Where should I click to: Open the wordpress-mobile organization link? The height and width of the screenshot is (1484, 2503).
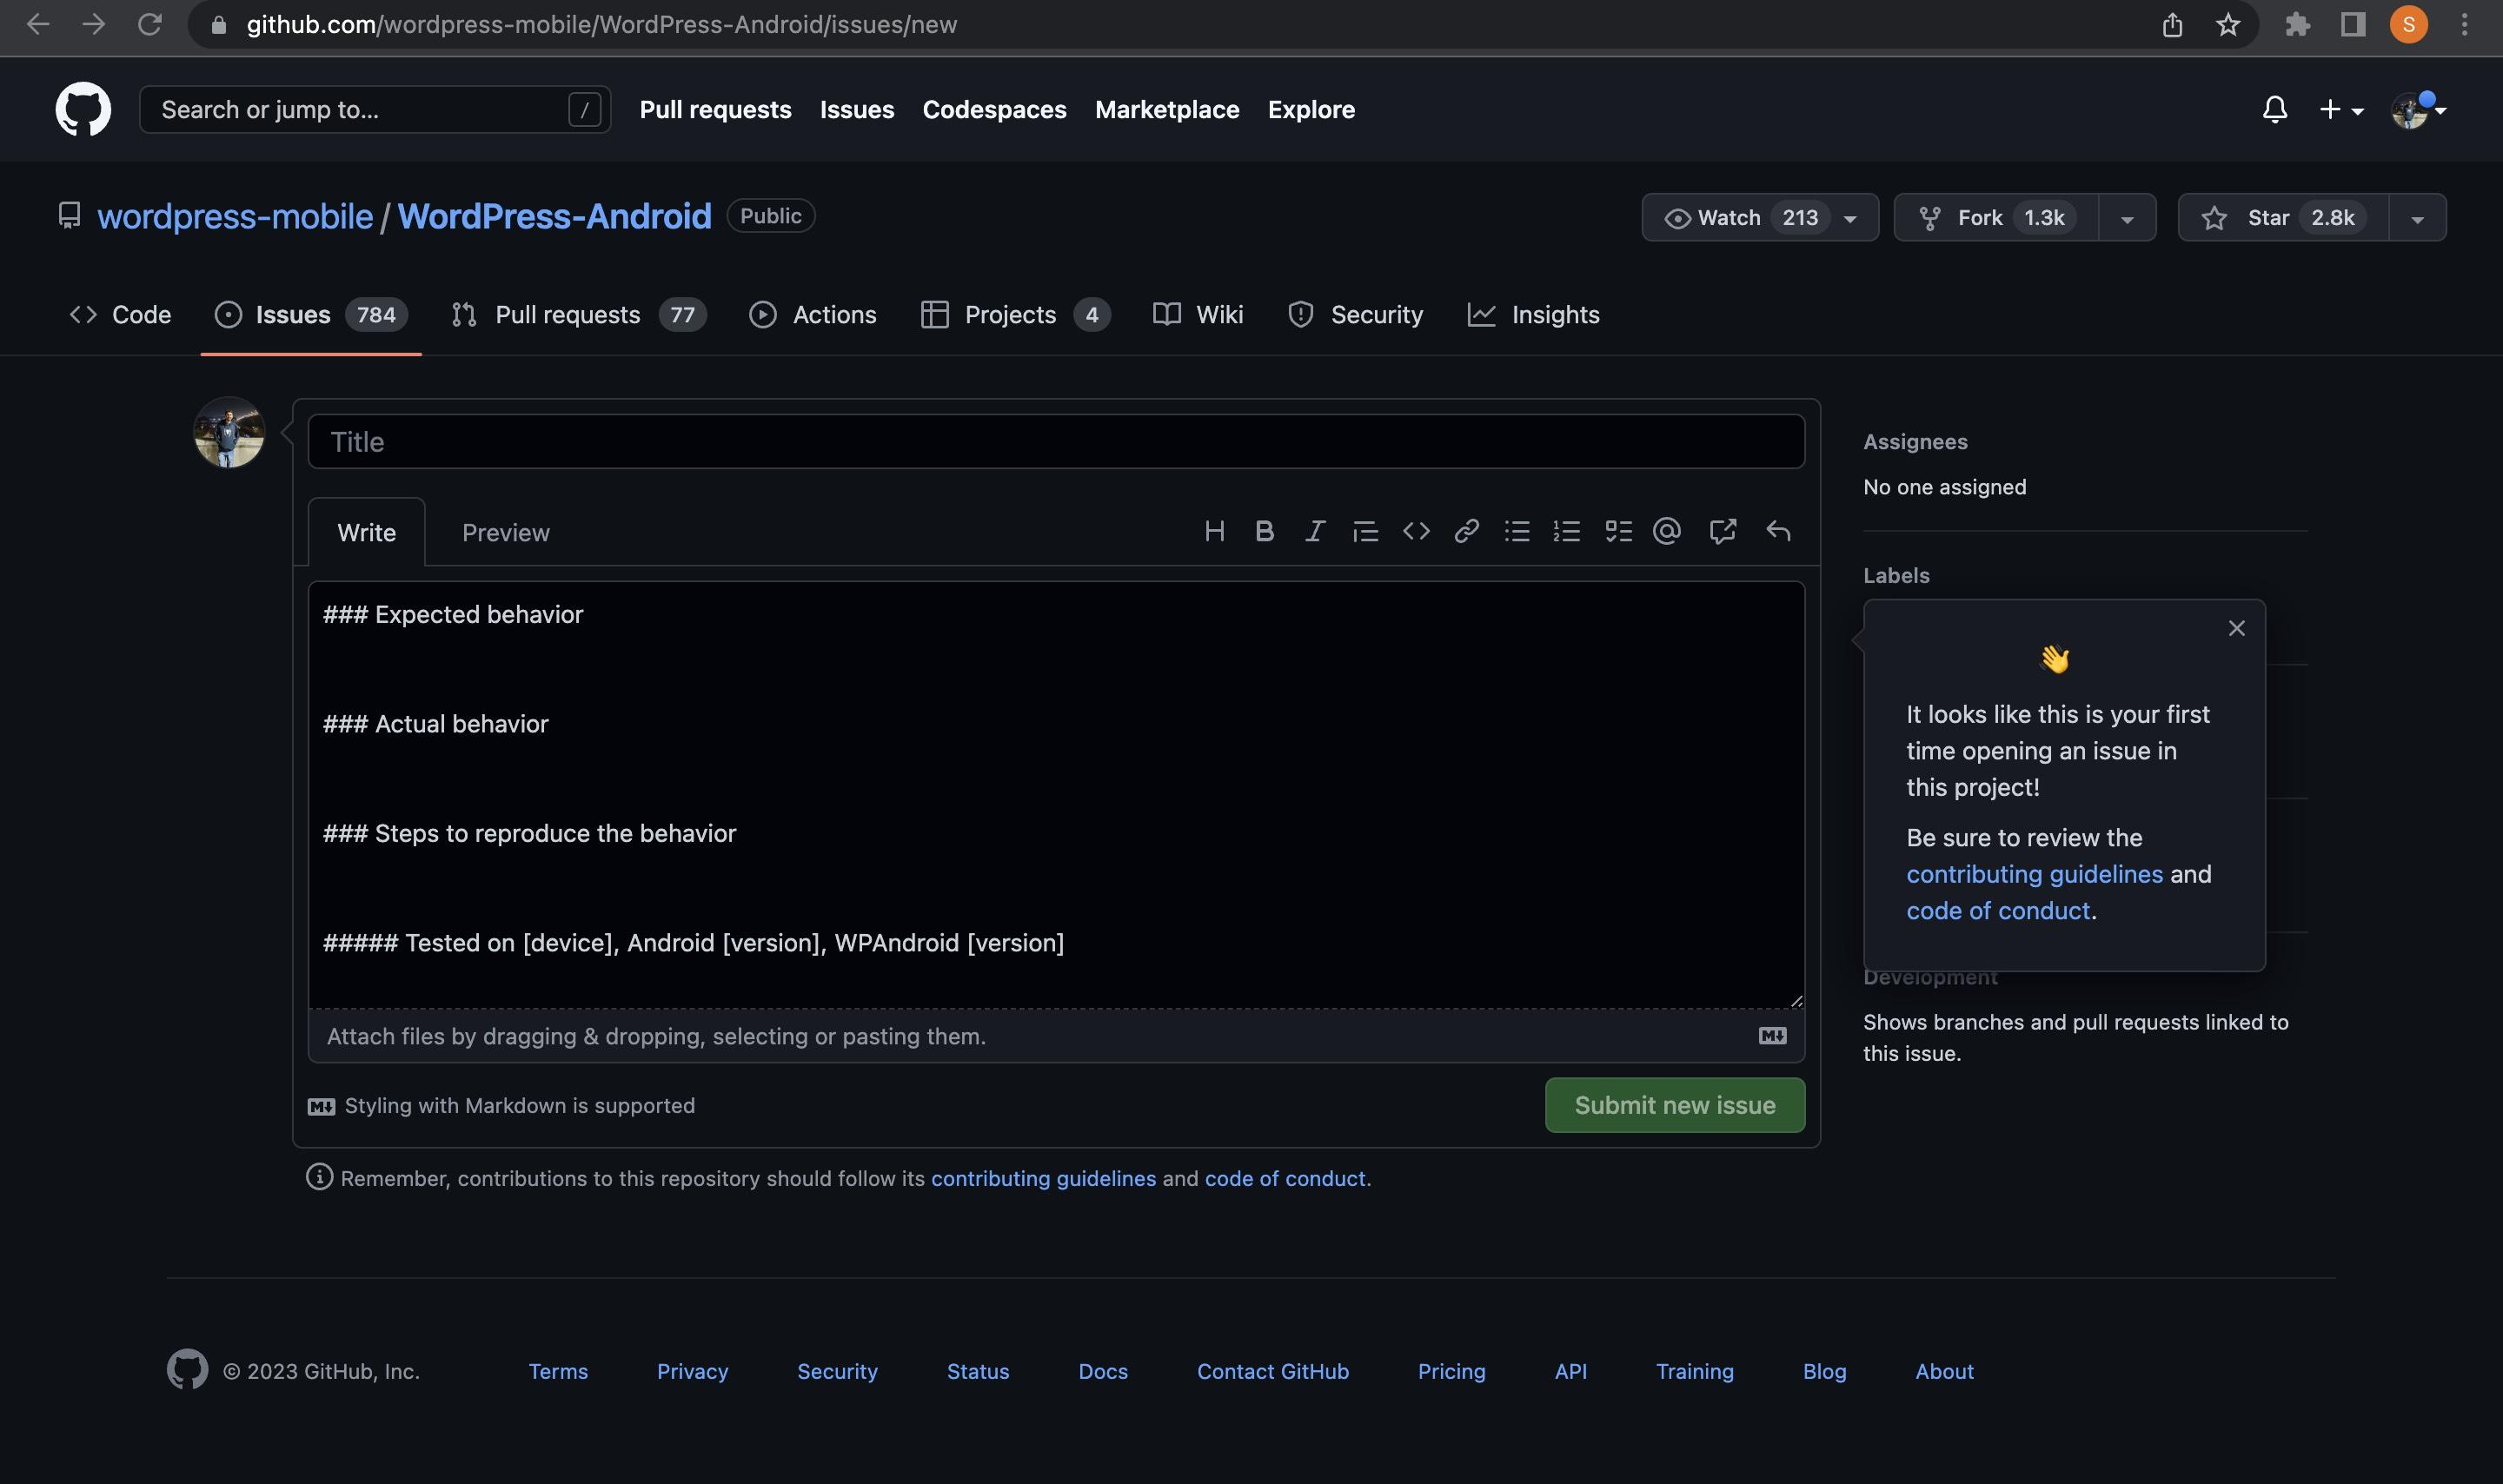pyautogui.click(x=235, y=216)
